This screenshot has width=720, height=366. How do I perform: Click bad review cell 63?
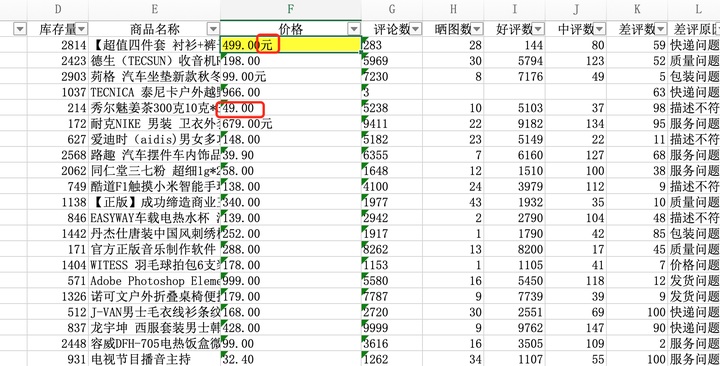pyautogui.click(x=637, y=92)
